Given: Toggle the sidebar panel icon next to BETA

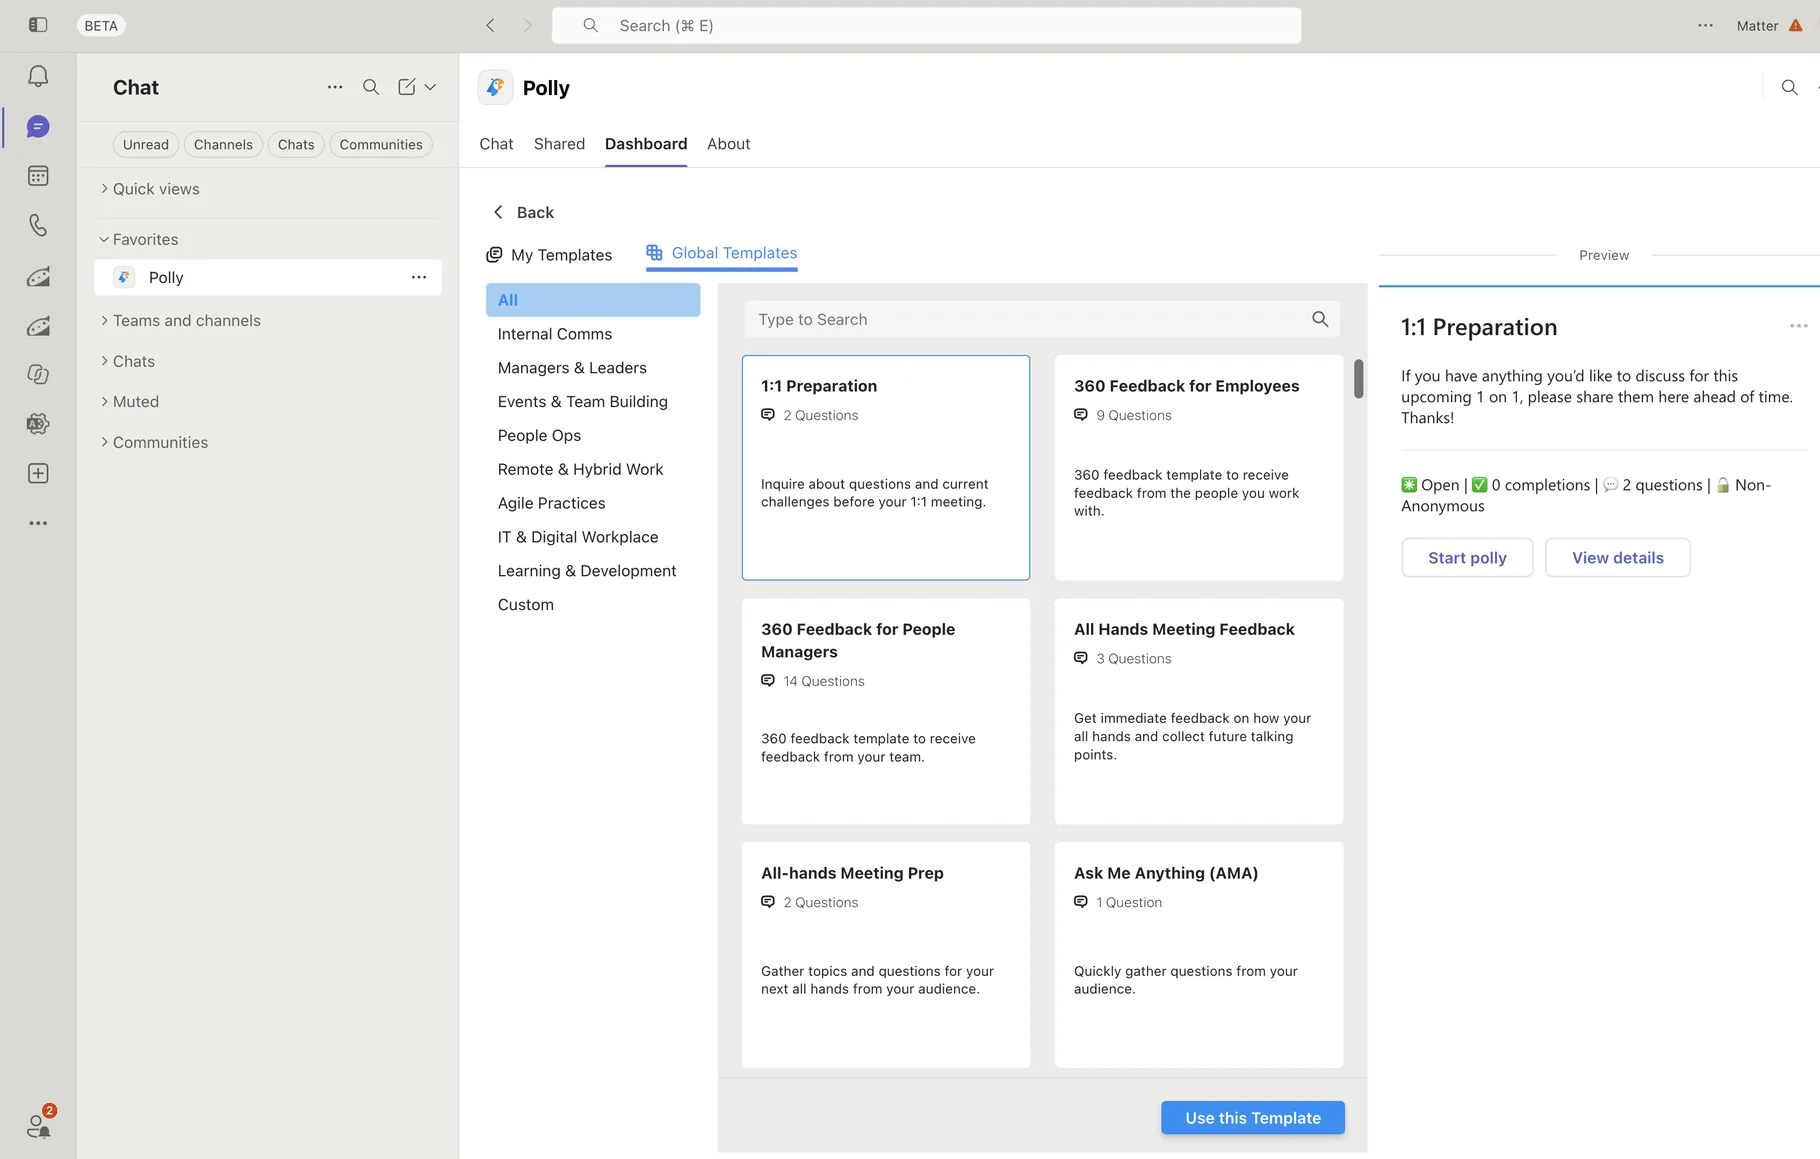Looking at the screenshot, I should 38,25.
